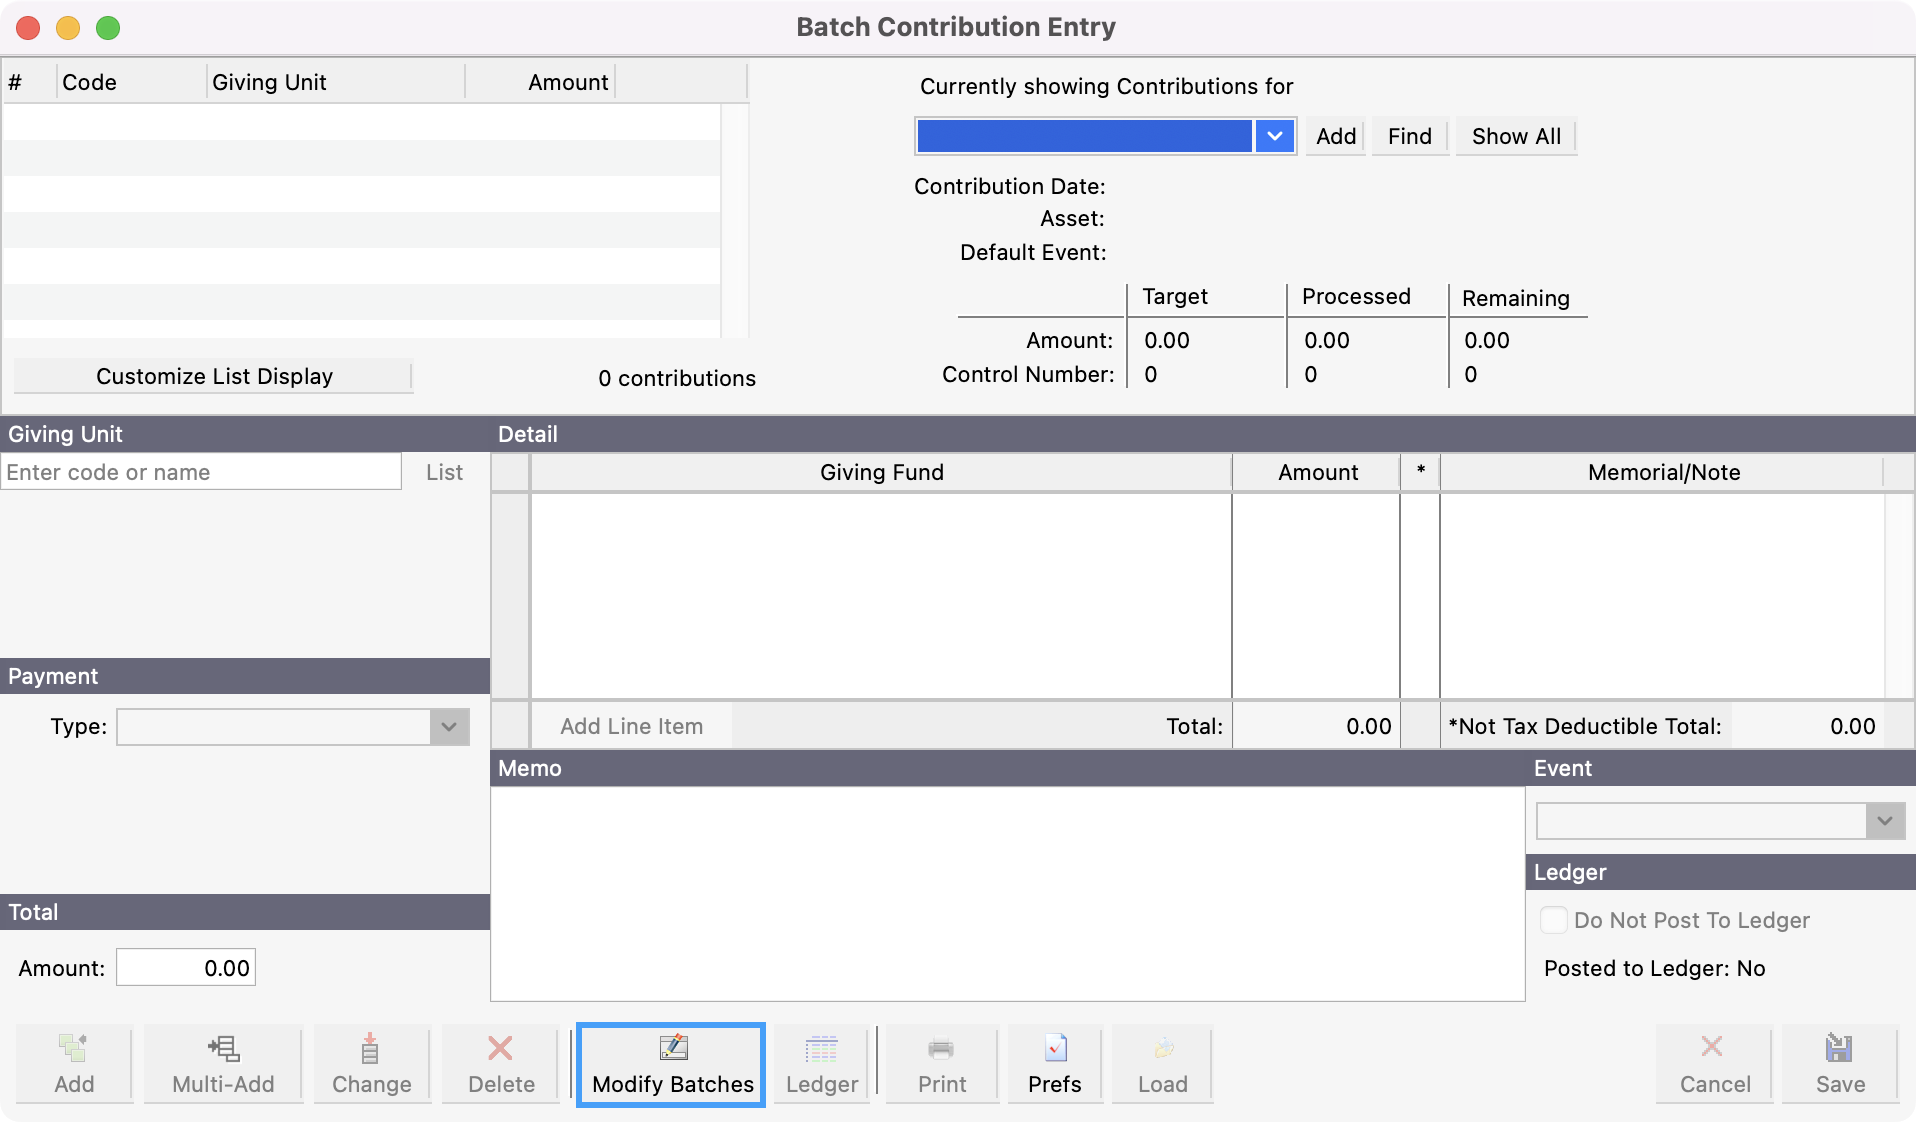Enable Do Not Post To Ledger
Screen dimensions: 1916x1122
click(x=1554, y=920)
